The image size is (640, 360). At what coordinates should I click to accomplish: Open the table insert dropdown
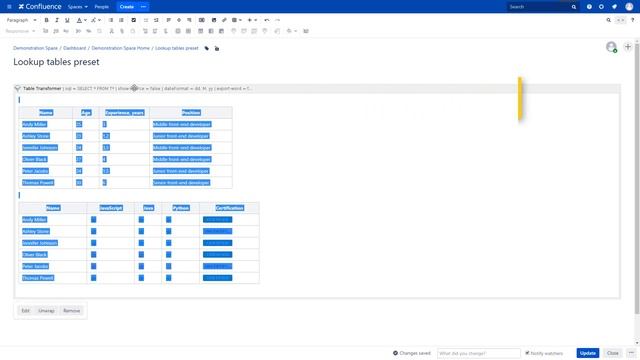(x=237, y=20)
